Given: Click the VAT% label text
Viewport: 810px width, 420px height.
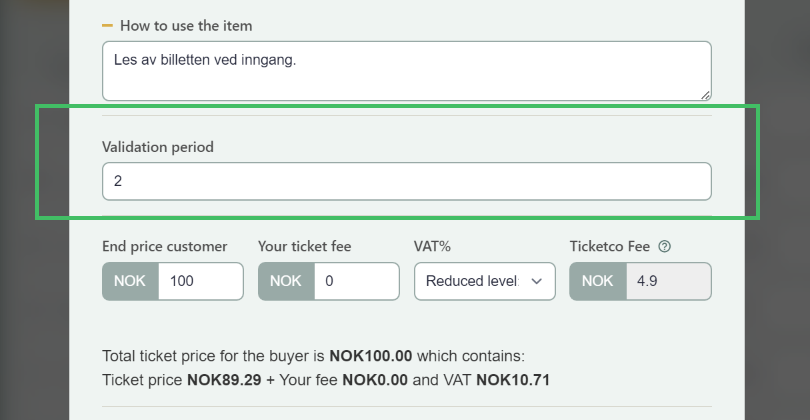Looking at the screenshot, I should click(432, 246).
